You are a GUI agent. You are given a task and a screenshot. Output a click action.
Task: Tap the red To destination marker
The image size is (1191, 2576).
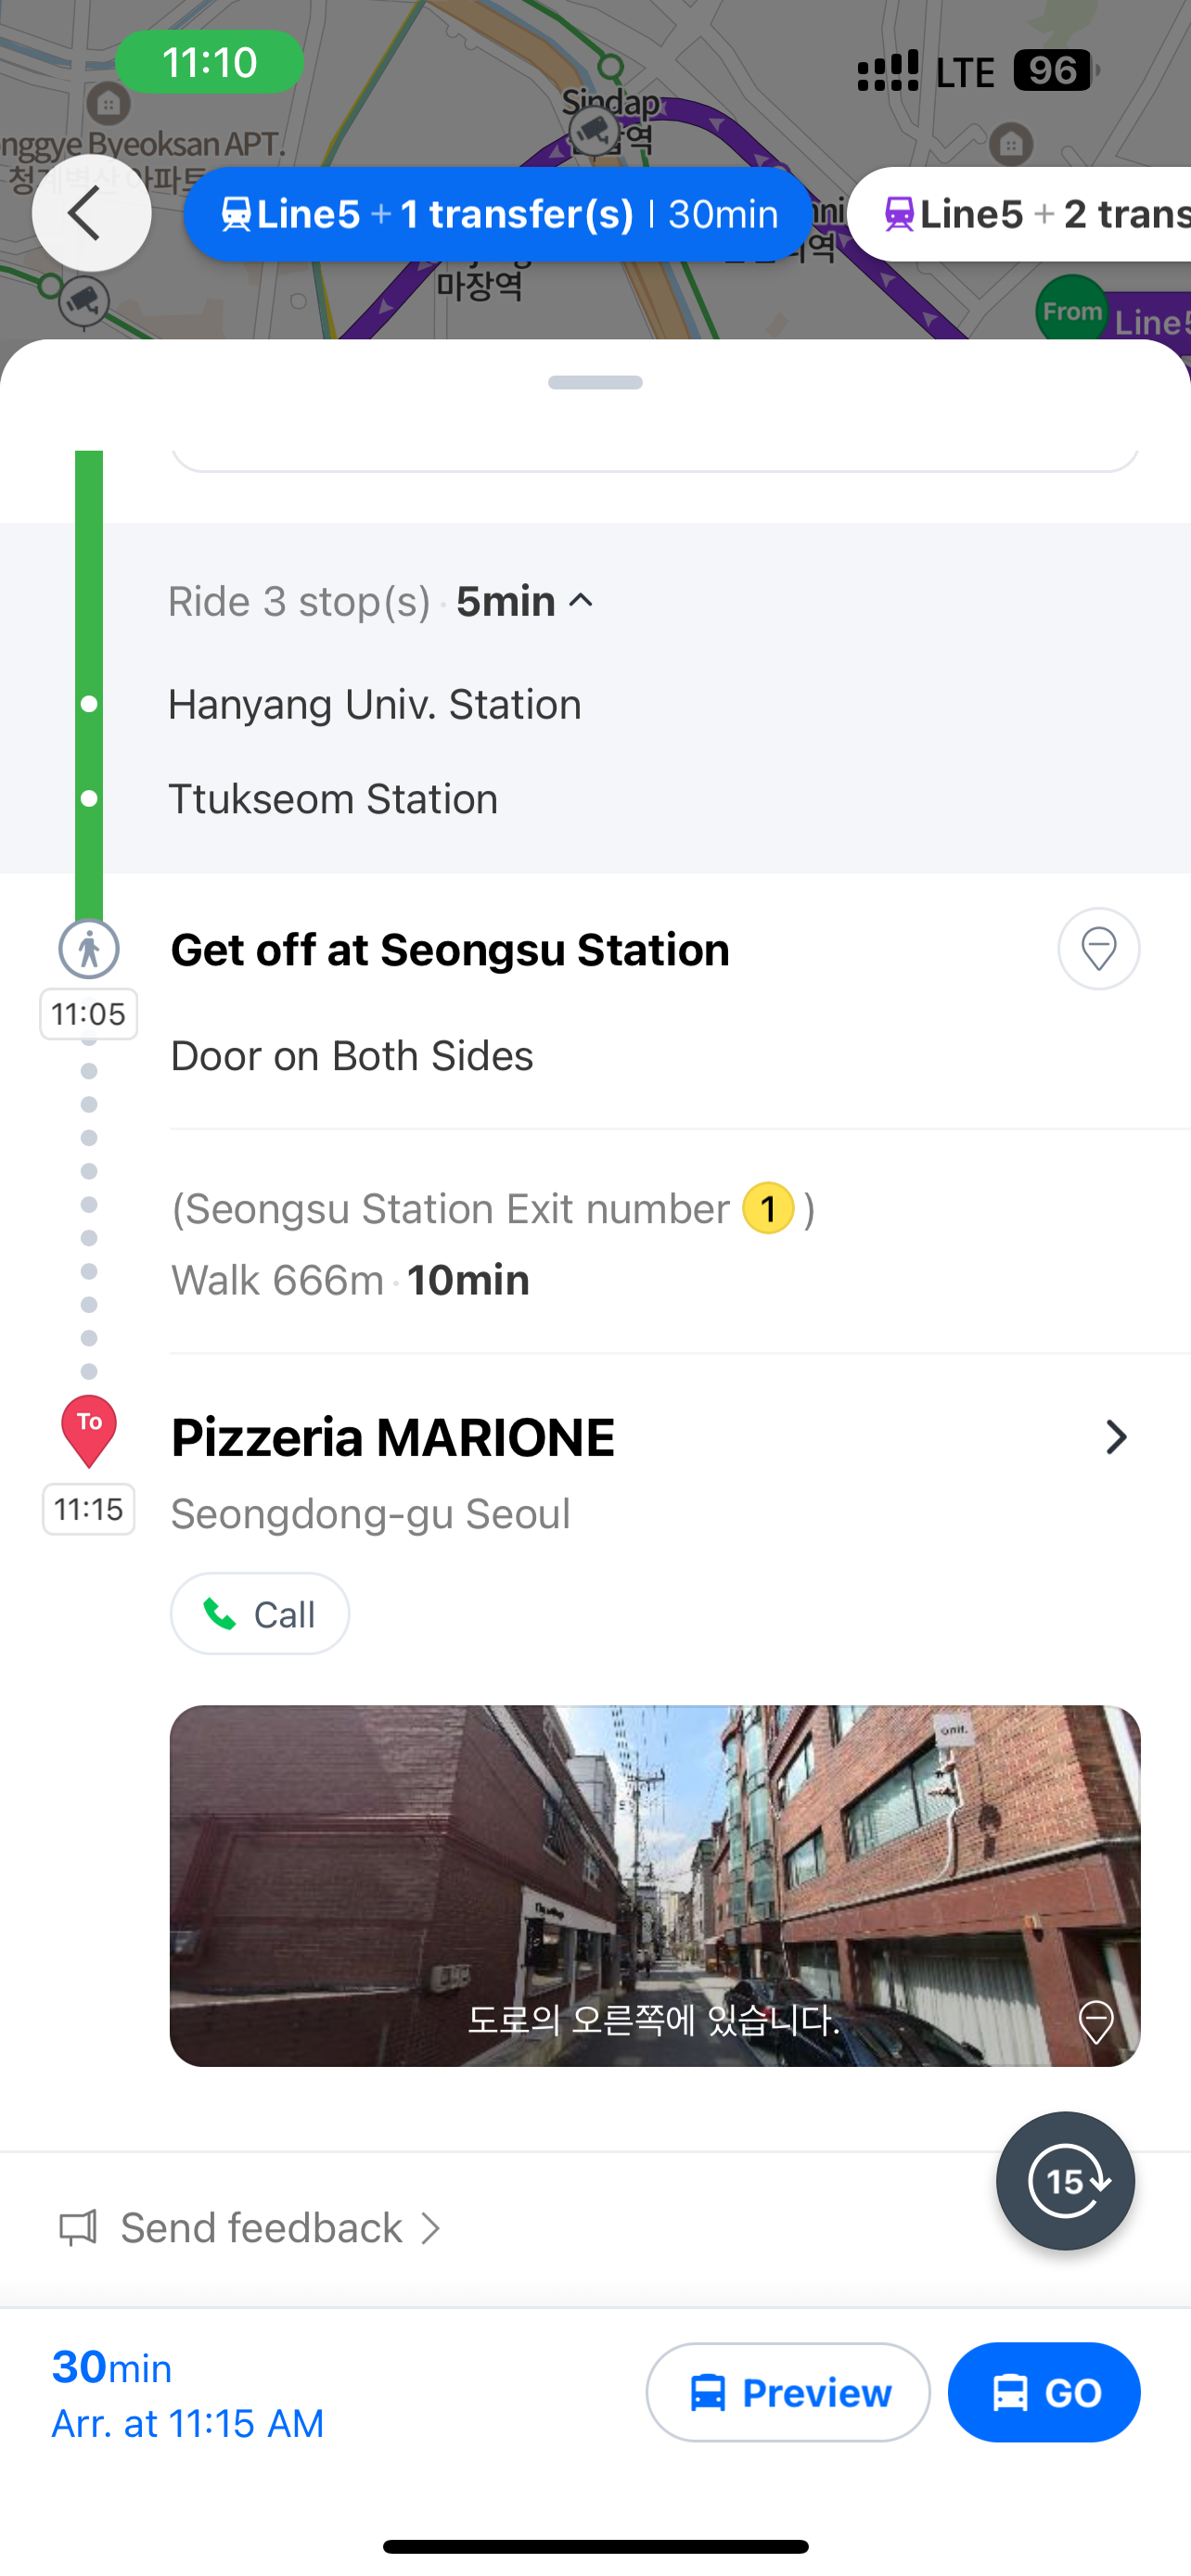tap(89, 1430)
